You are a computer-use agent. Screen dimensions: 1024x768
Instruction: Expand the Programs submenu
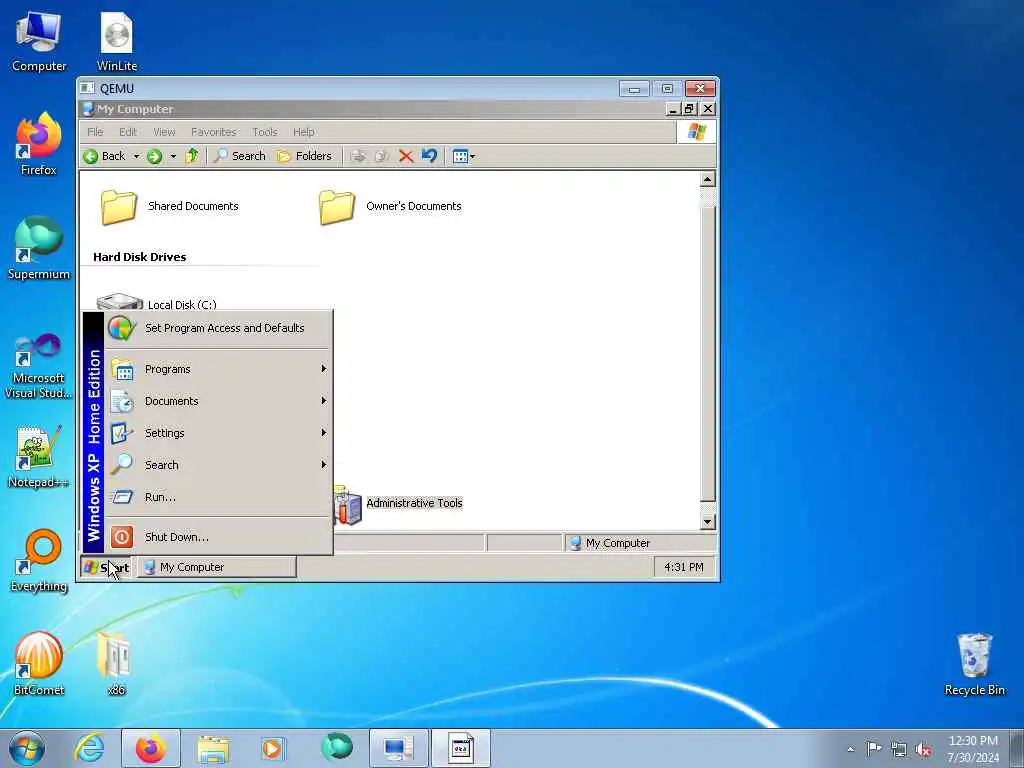point(219,369)
